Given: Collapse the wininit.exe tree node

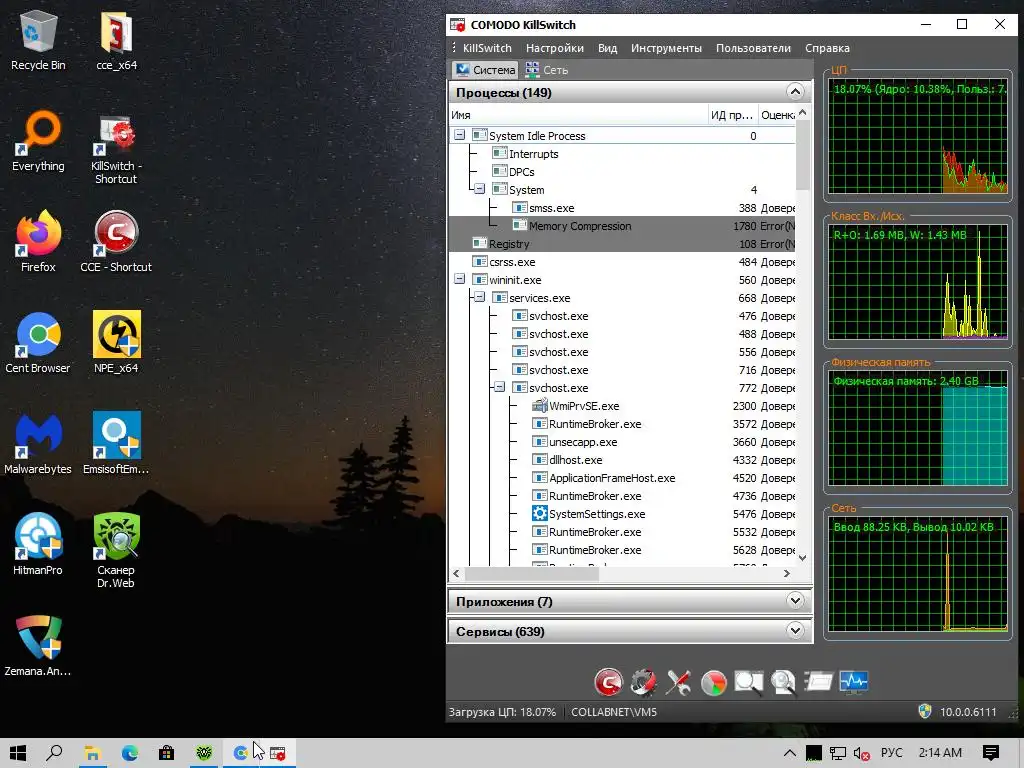Looking at the screenshot, I should click(x=460, y=279).
